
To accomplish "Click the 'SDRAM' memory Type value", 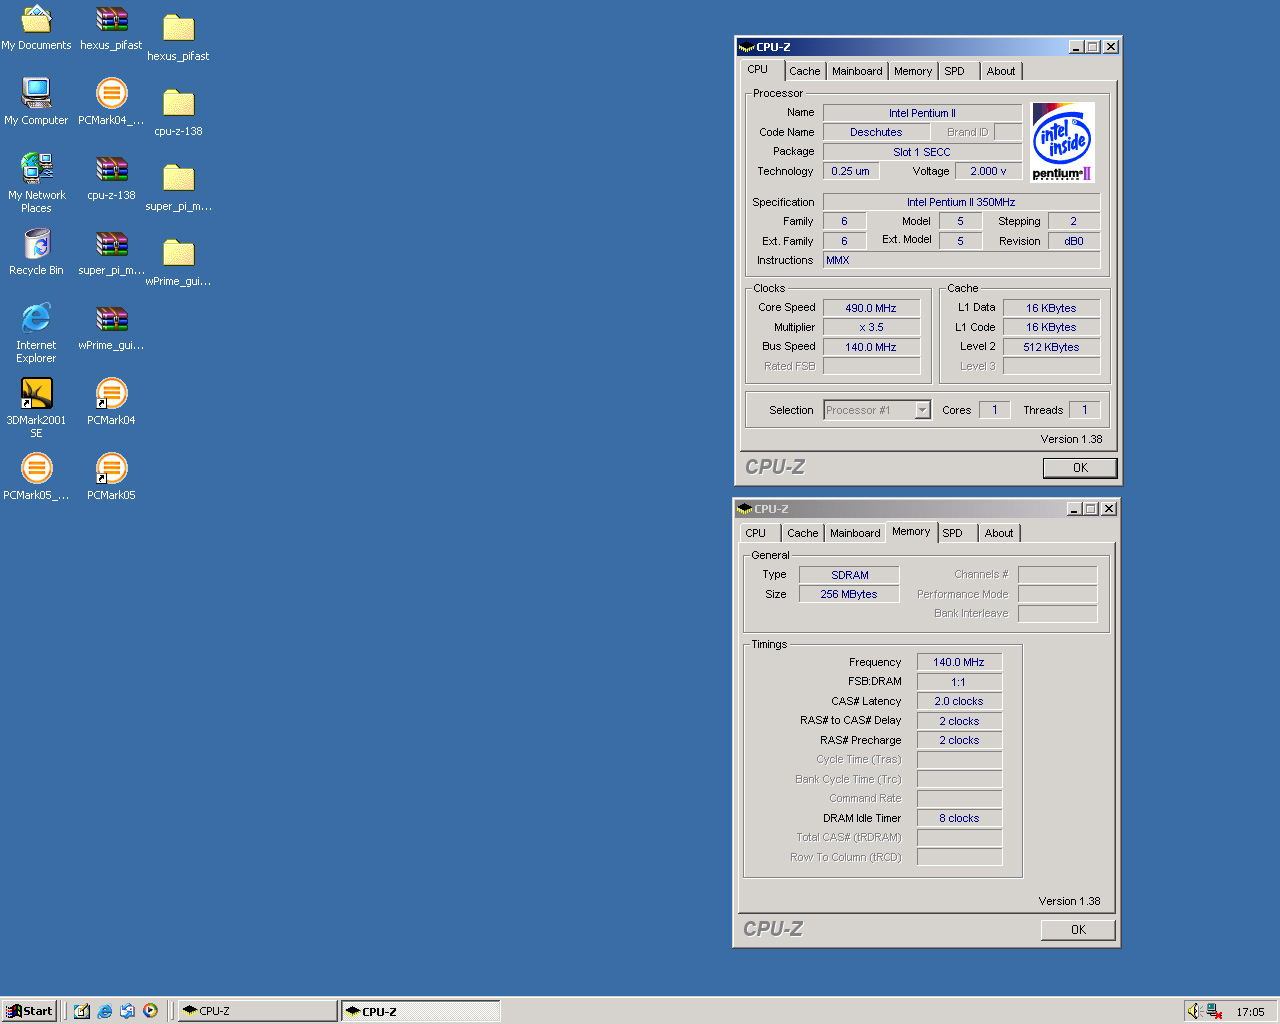I will (850, 575).
